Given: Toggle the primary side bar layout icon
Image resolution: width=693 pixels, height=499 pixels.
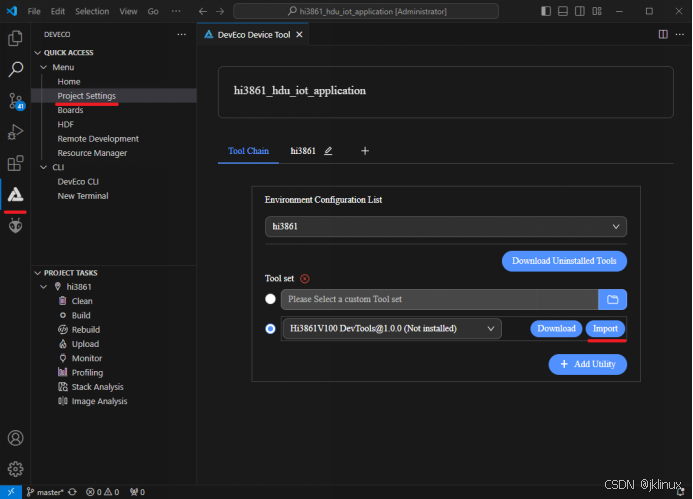Looking at the screenshot, I should point(546,11).
